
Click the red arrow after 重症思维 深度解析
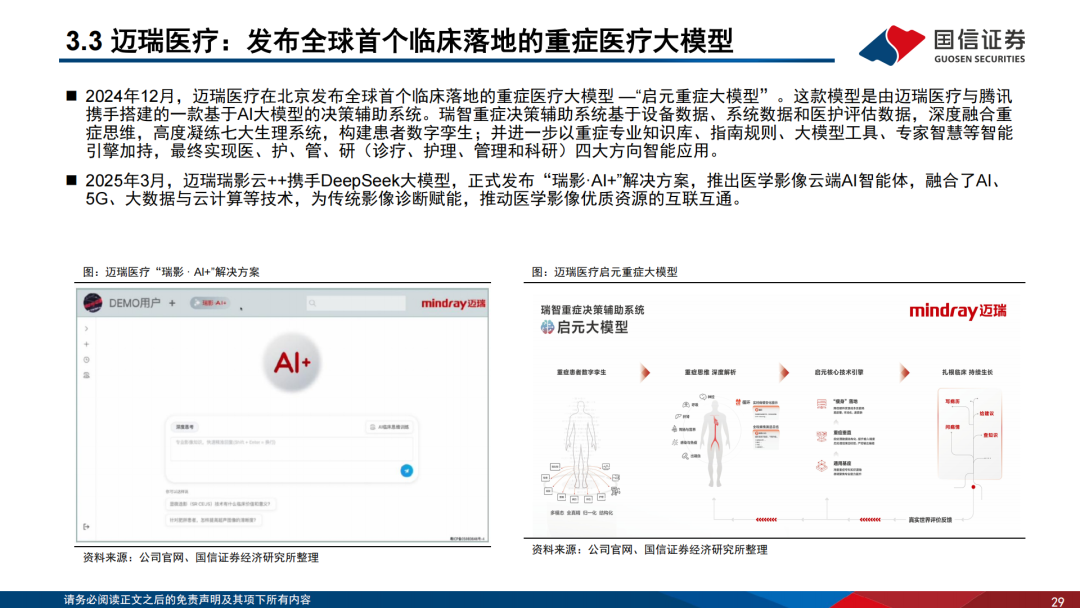pyautogui.click(x=784, y=373)
